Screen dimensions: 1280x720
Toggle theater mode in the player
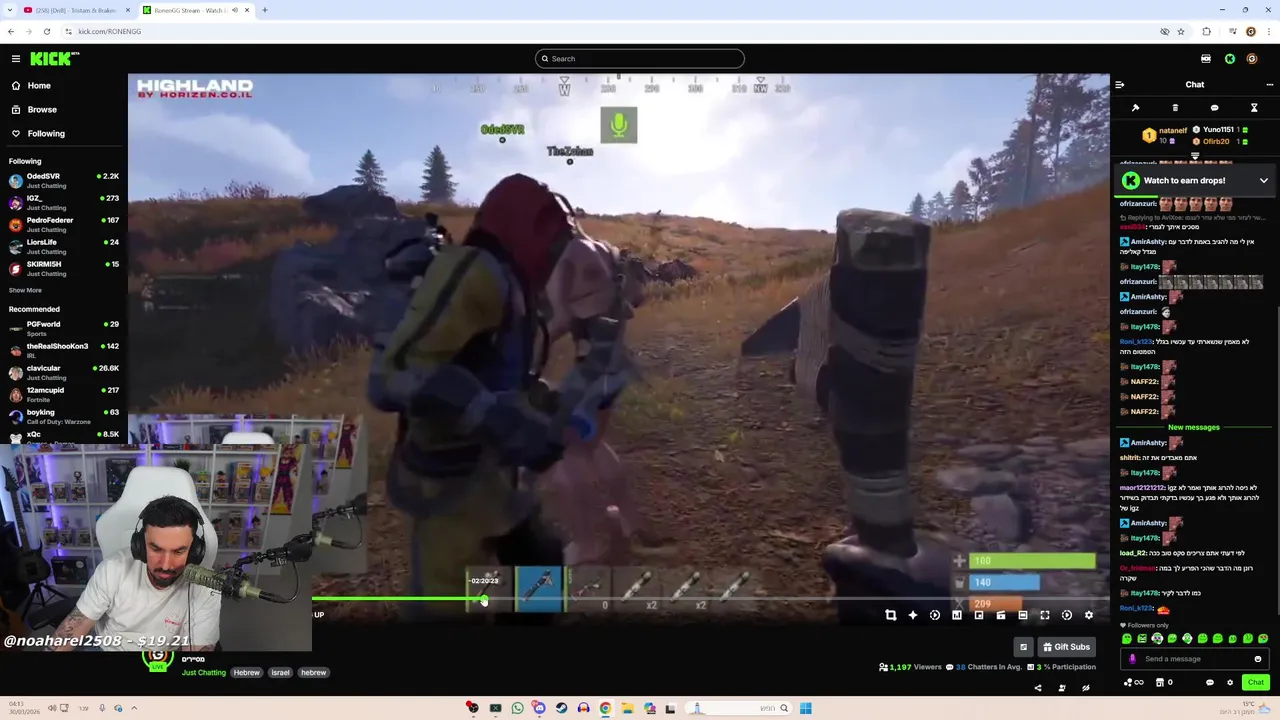point(1023,615)
